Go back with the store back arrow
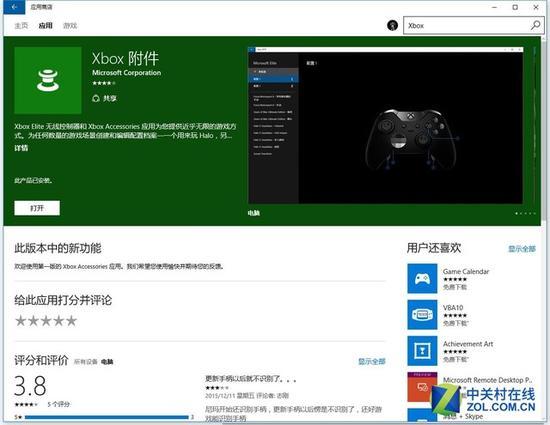This screenshot has height=425, width=550. click(x=14, y=7)
